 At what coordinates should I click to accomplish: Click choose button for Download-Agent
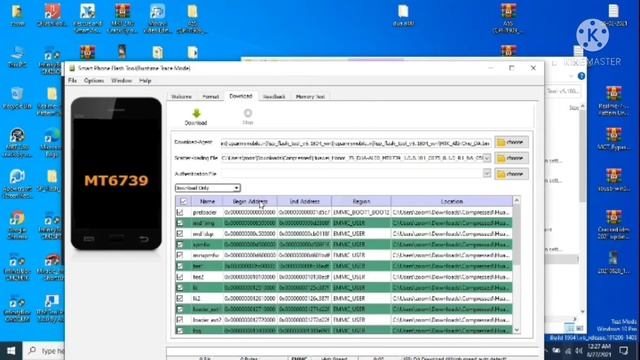point(511,142)
